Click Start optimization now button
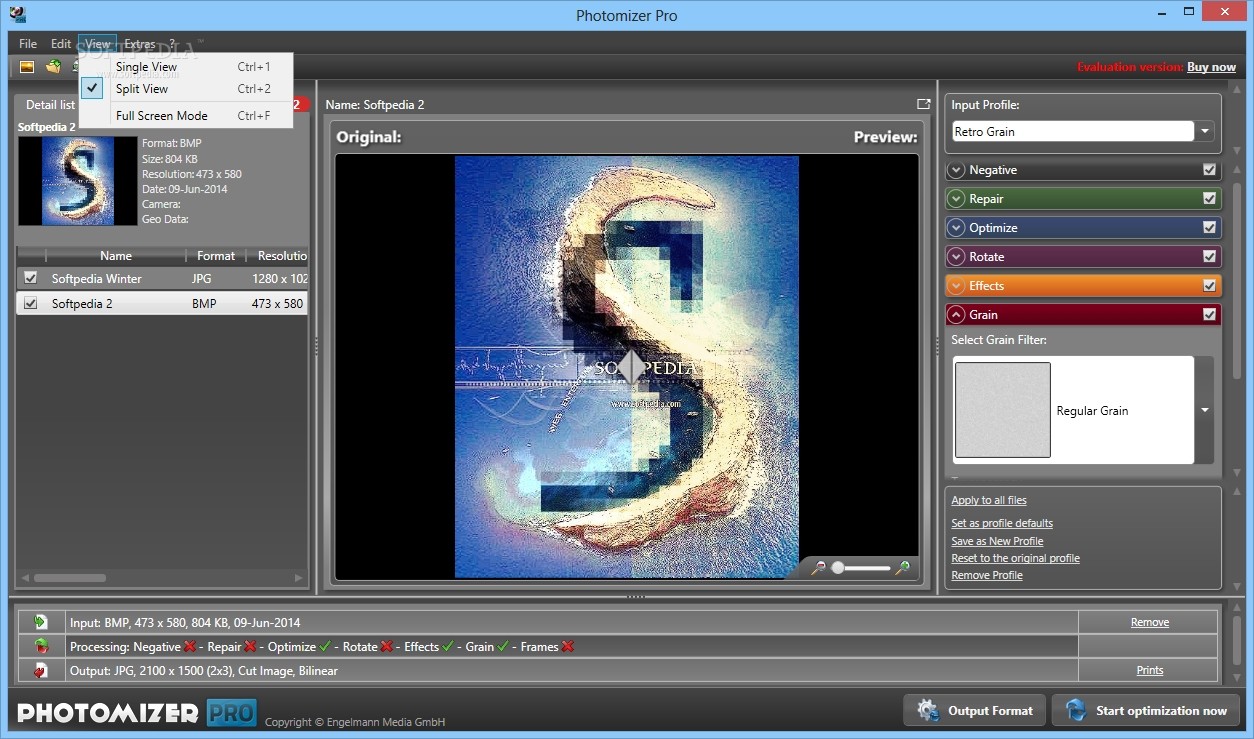Viewport: 1254px width, 739px height. pos(1146,711)
